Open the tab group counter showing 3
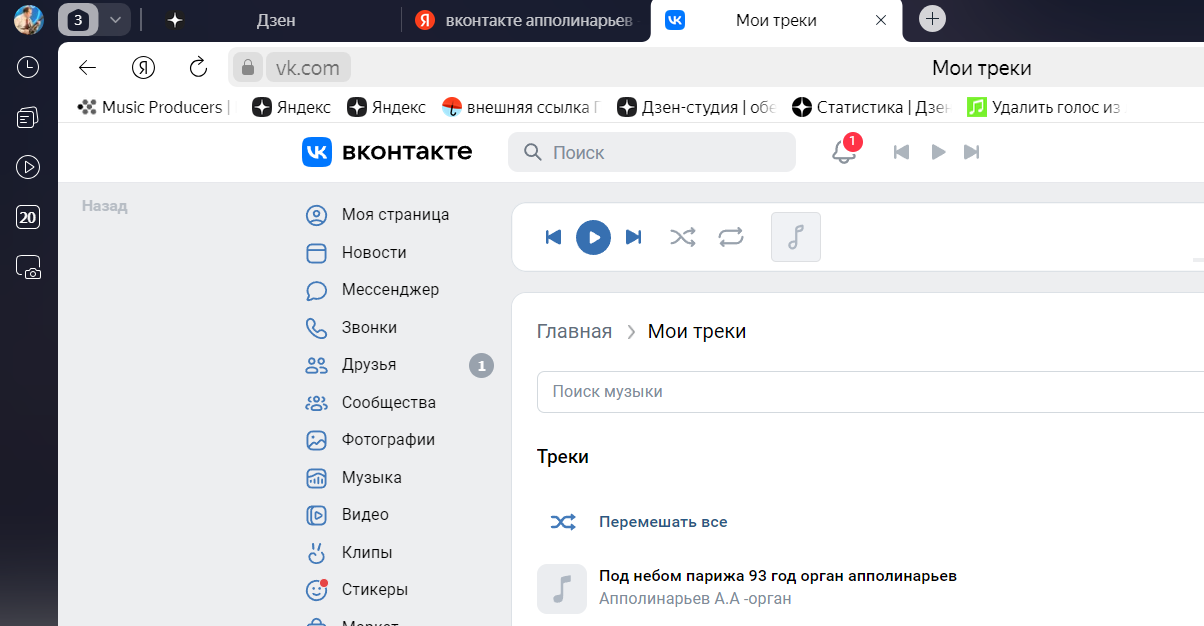 [x=78, y=19]
